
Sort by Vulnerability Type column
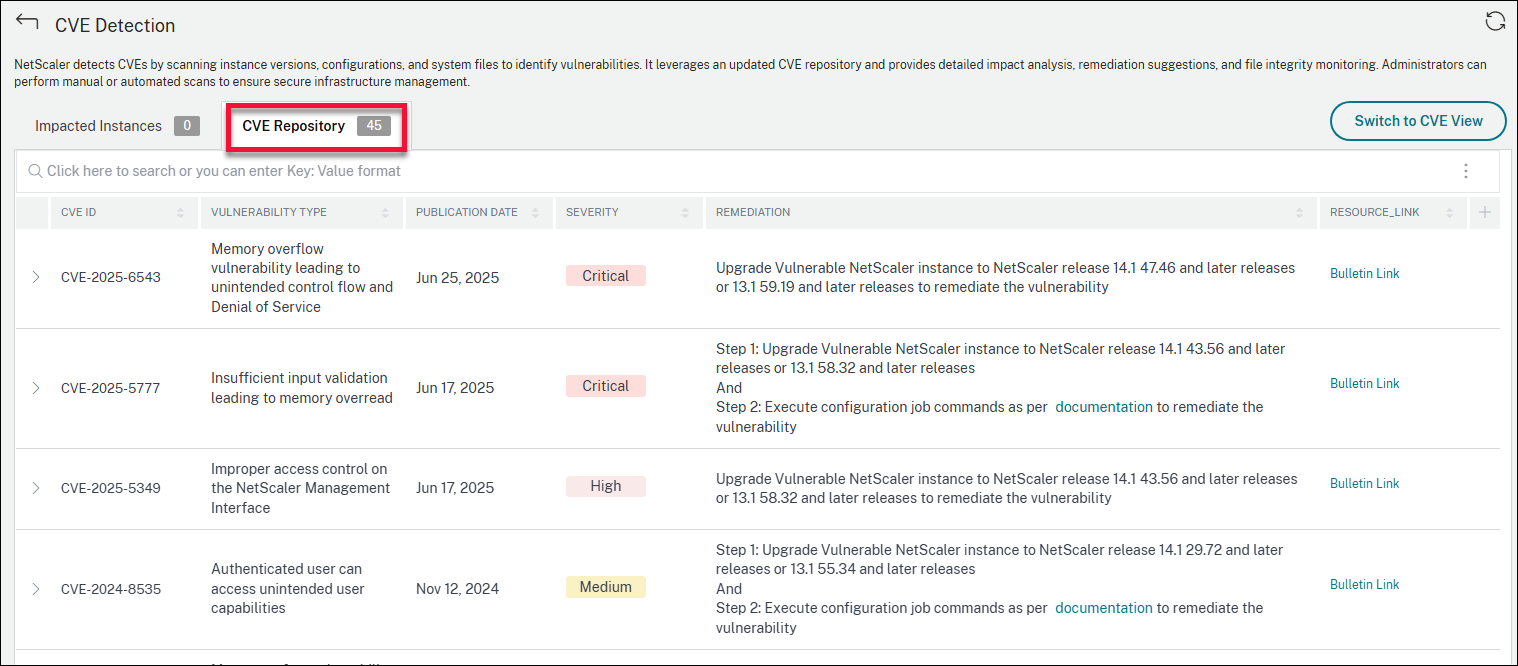385,213
